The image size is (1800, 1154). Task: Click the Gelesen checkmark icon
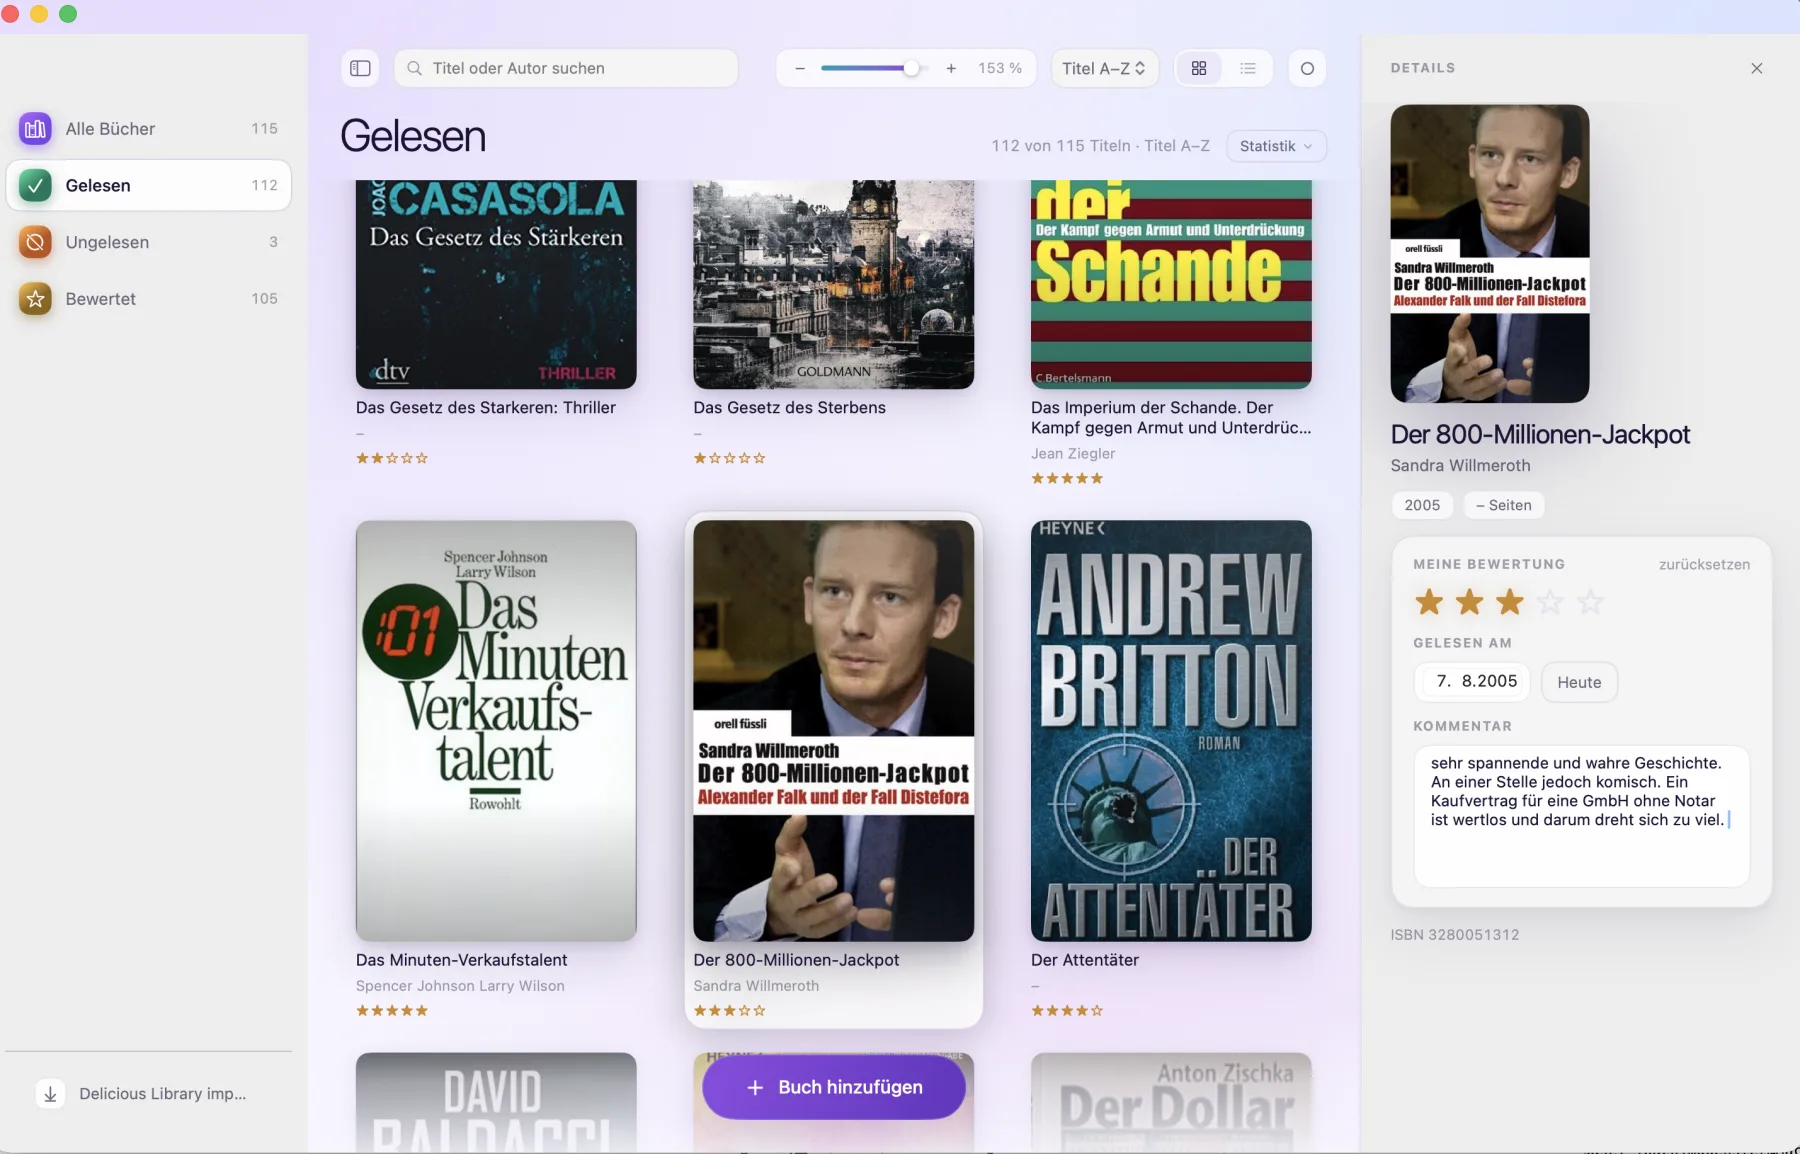(x=35, y=185)
